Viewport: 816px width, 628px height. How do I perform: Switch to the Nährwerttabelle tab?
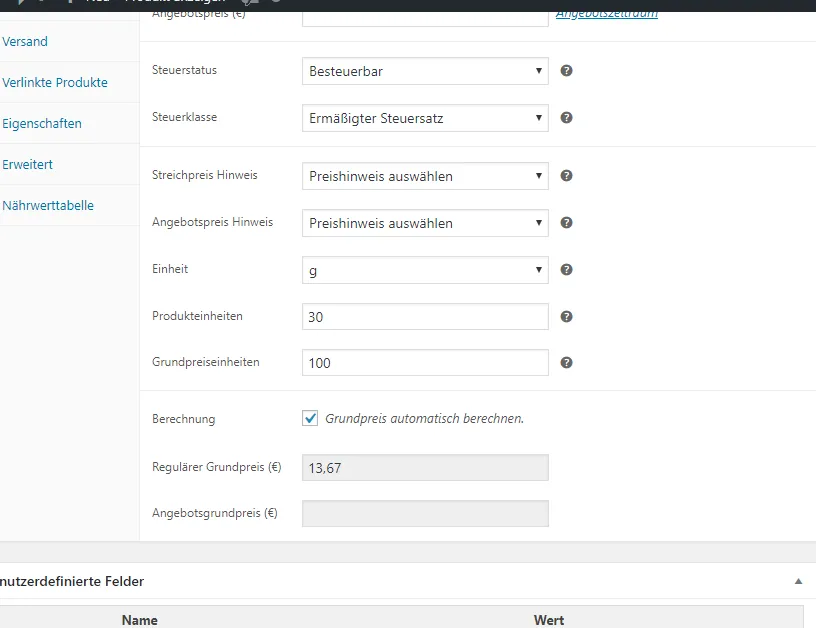48,206
